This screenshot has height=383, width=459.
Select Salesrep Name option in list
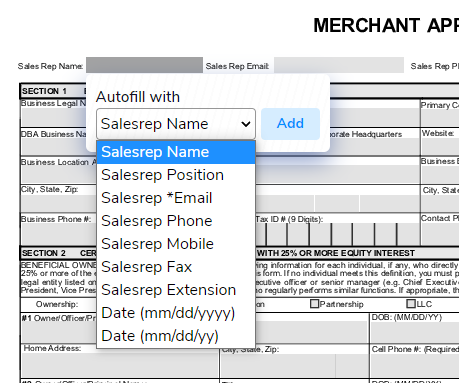176,152
